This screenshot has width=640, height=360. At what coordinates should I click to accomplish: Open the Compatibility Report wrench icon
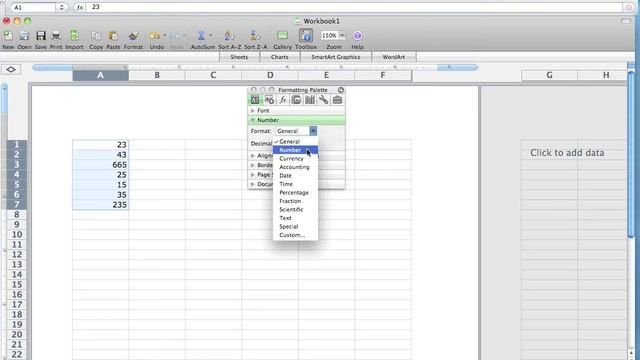point(323,100)
